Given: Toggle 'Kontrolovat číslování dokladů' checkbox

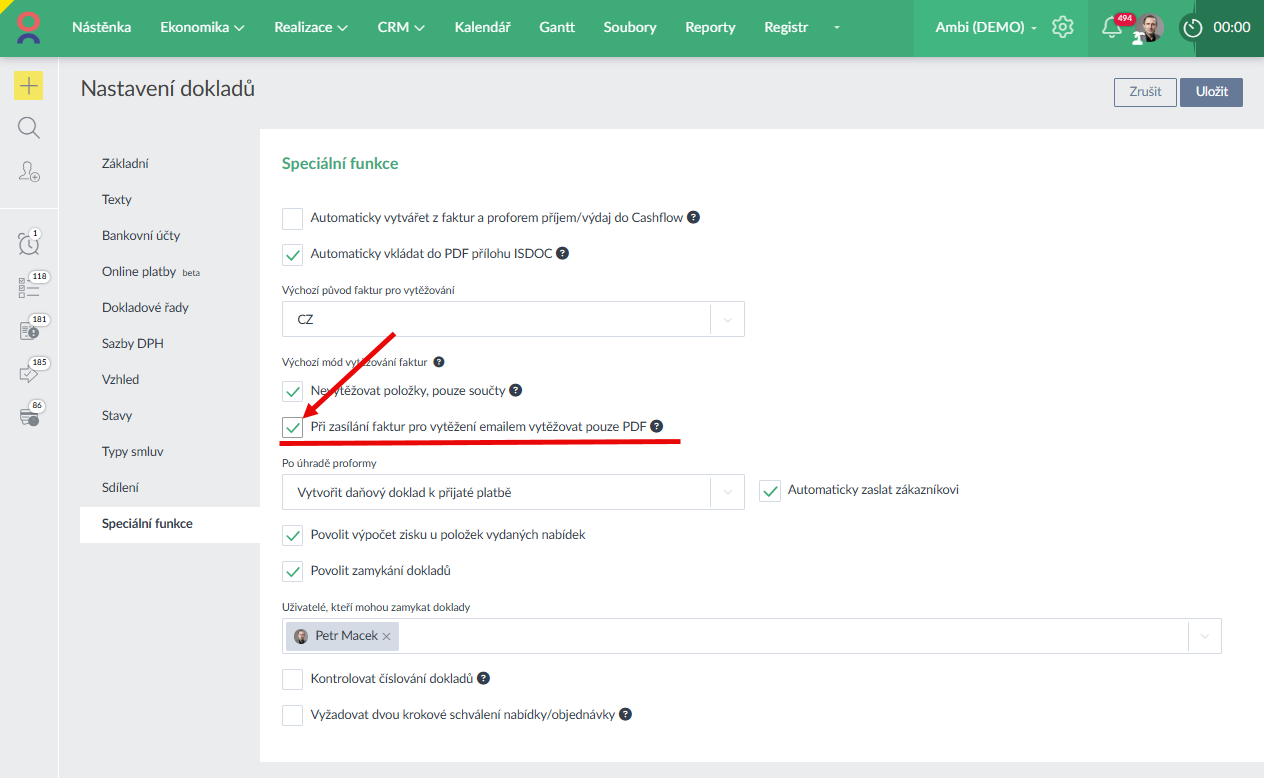Looking at the screenshot, I should (x=292, y=679).
